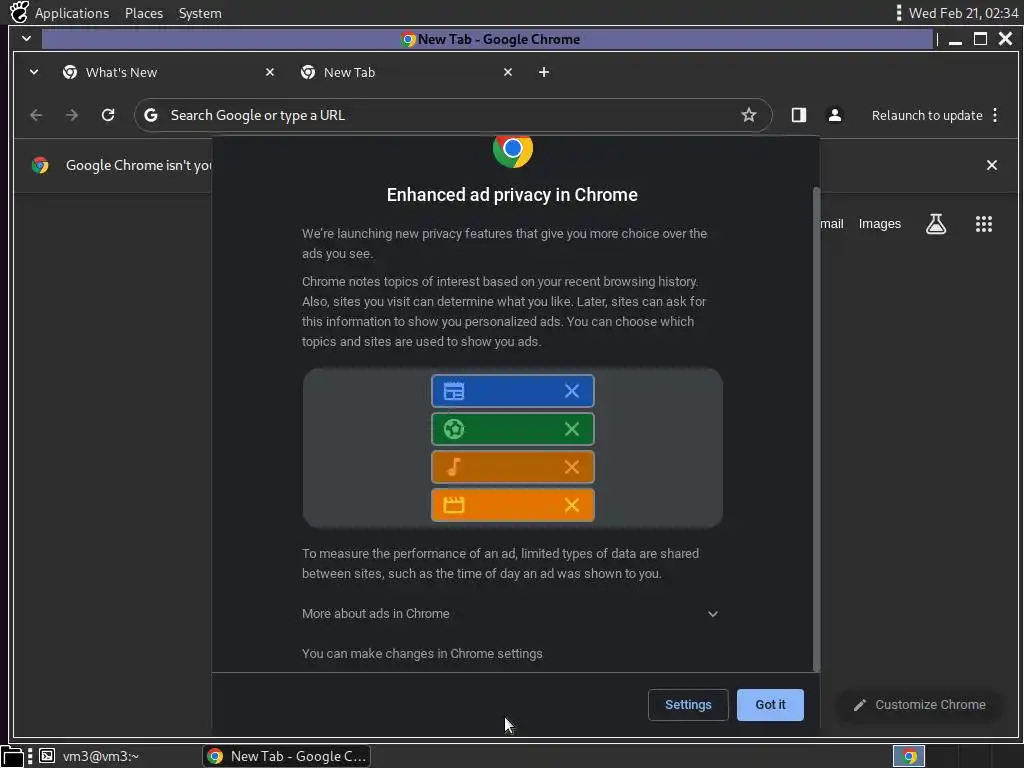
Task: Click the Got it button
Action: point(770,705)
